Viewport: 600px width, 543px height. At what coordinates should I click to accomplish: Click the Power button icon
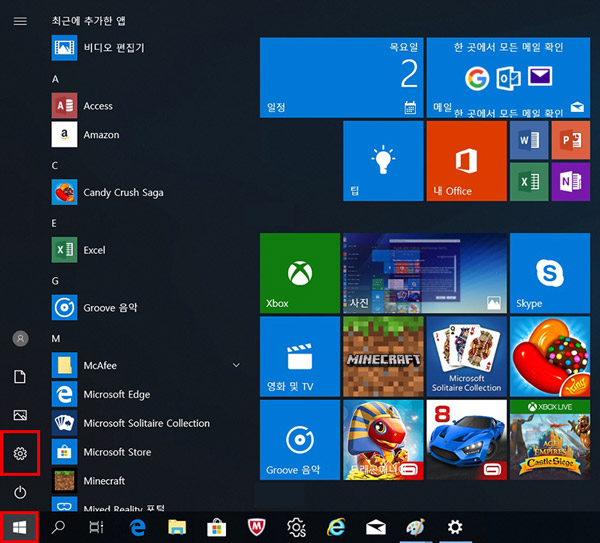point(20,492)
